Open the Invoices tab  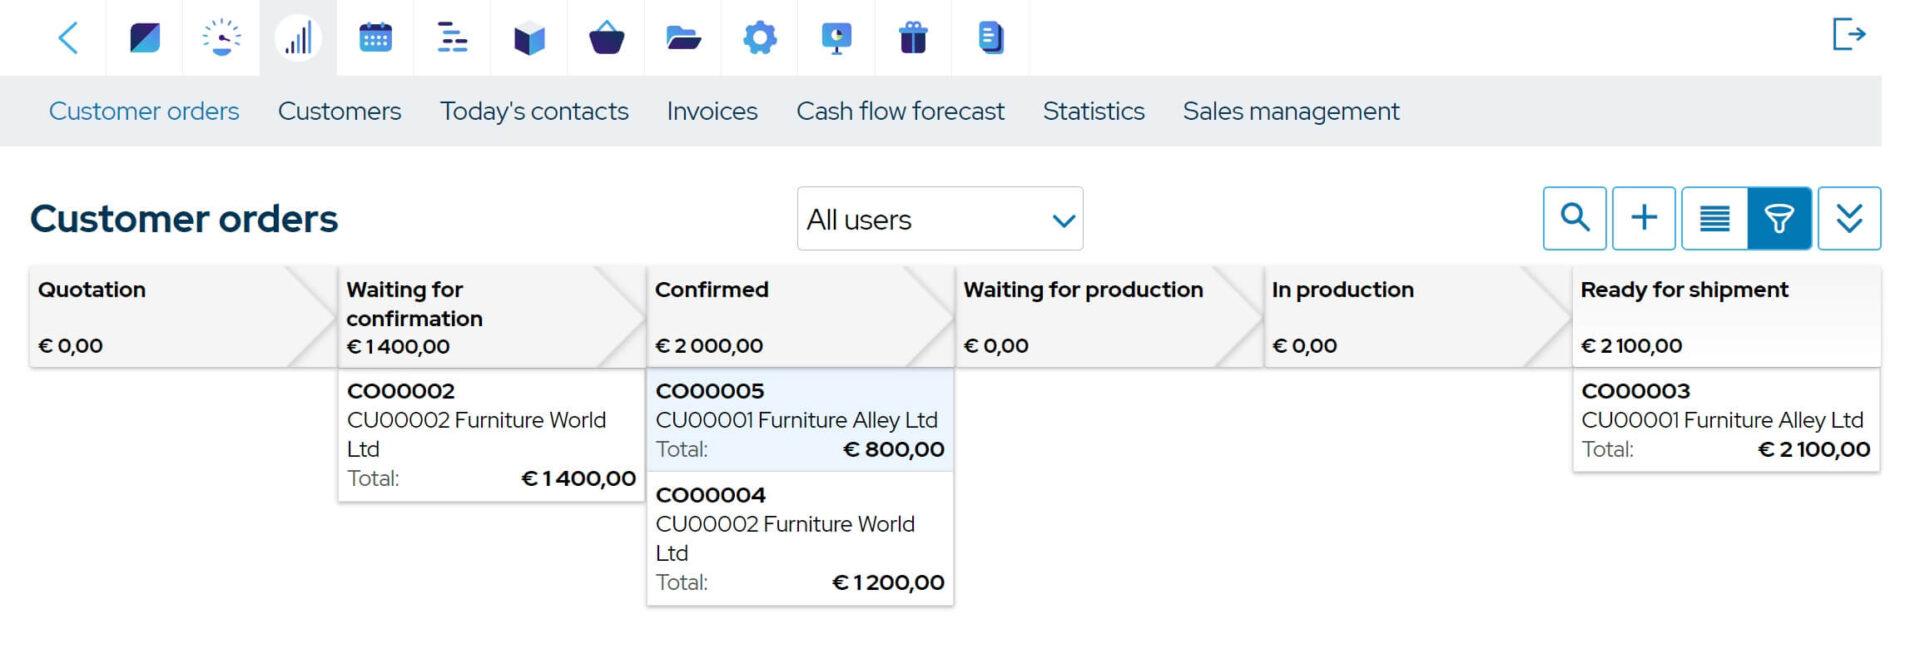pos(712,111)
